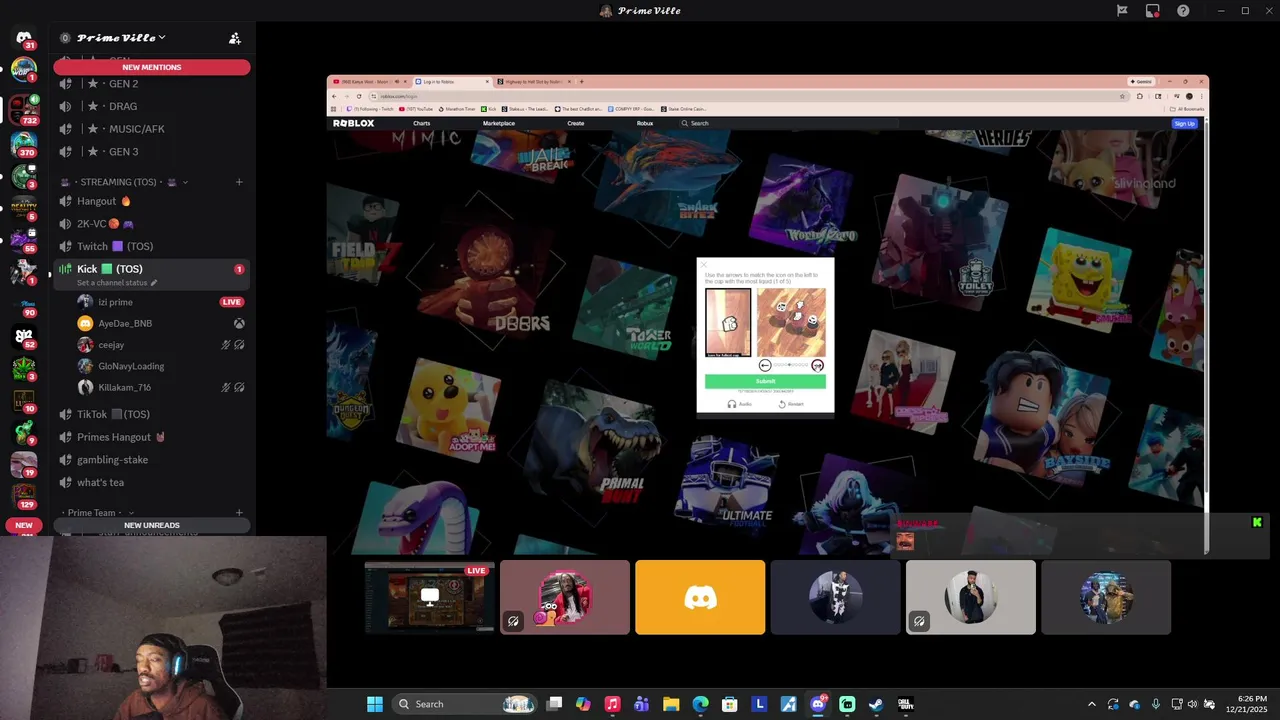Image resolution: width=1280 pixels, height=720 pixels.
Task: Open Discord from Windows taskbar
Action: pyautogui.click(x=817, y=704)
